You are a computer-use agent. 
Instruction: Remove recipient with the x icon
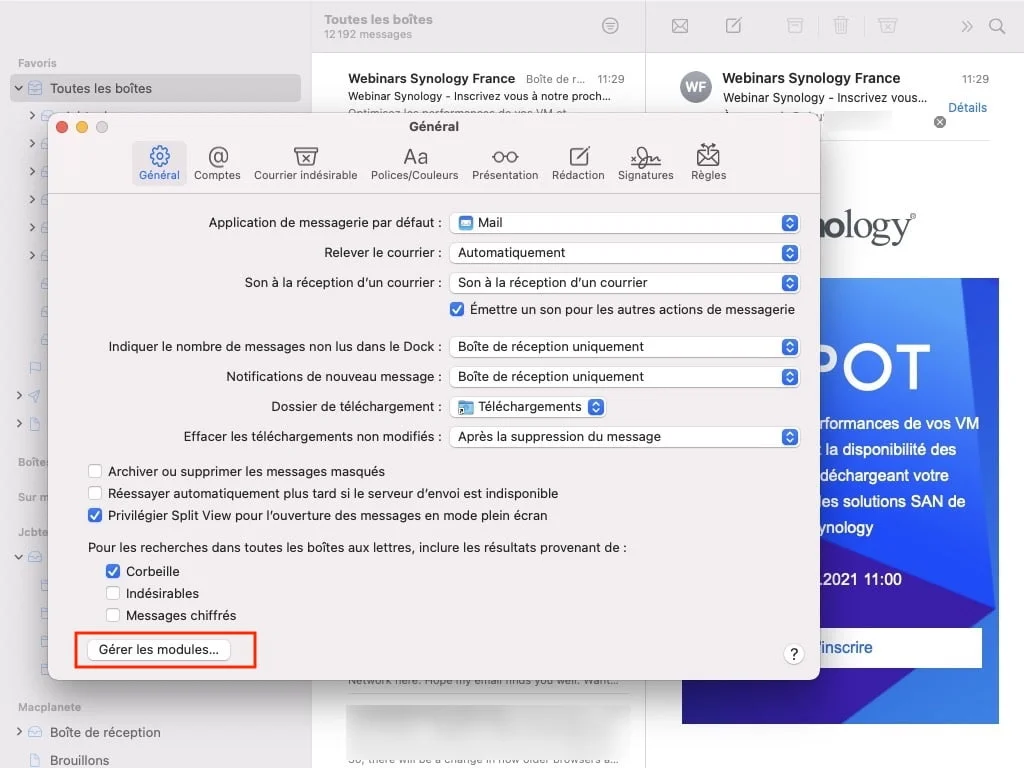coord(940,122)
